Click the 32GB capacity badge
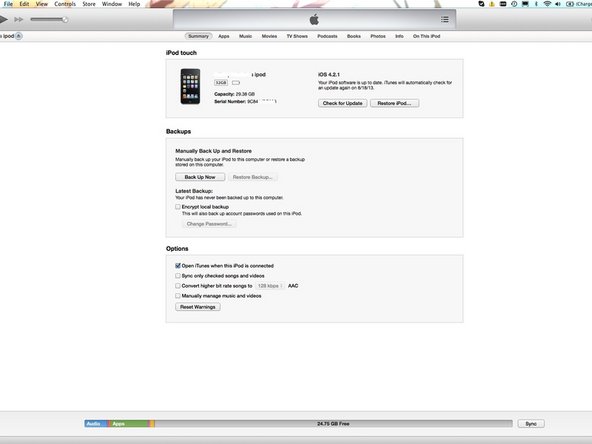 pos(221,82)
